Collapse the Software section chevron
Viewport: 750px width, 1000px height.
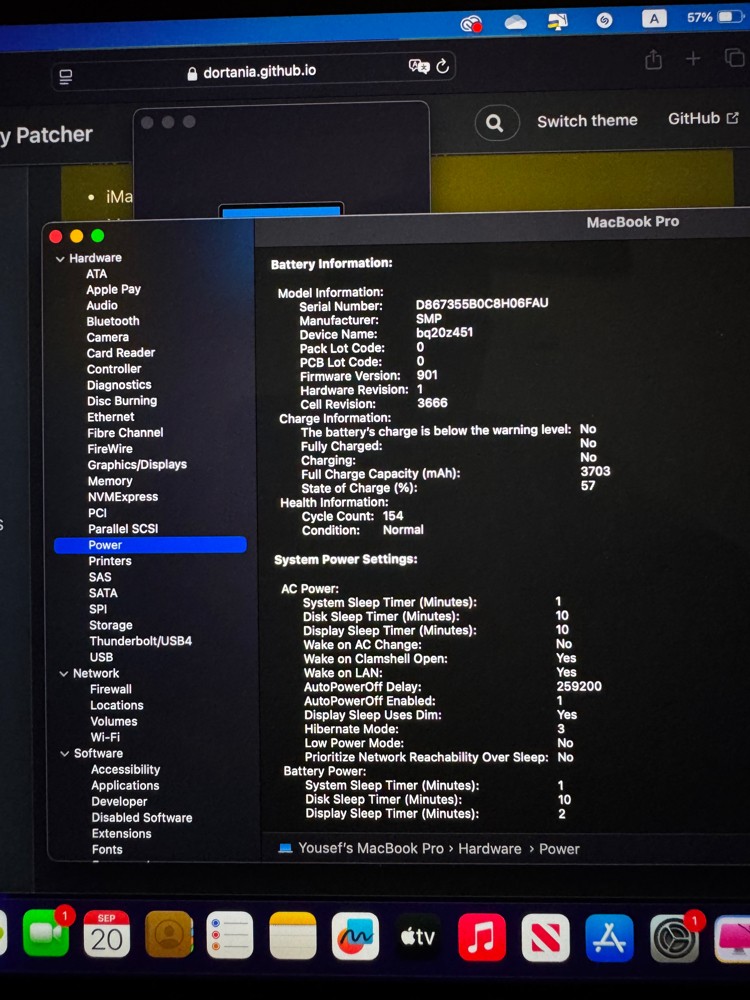[x=64, y=753]
